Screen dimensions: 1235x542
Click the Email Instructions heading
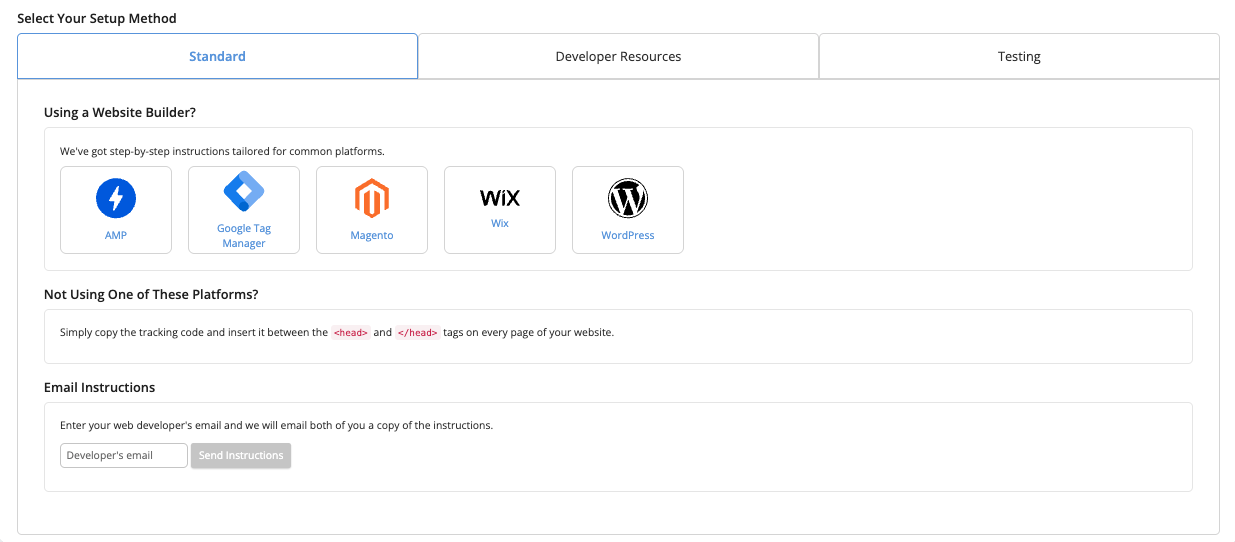(99, 387)
